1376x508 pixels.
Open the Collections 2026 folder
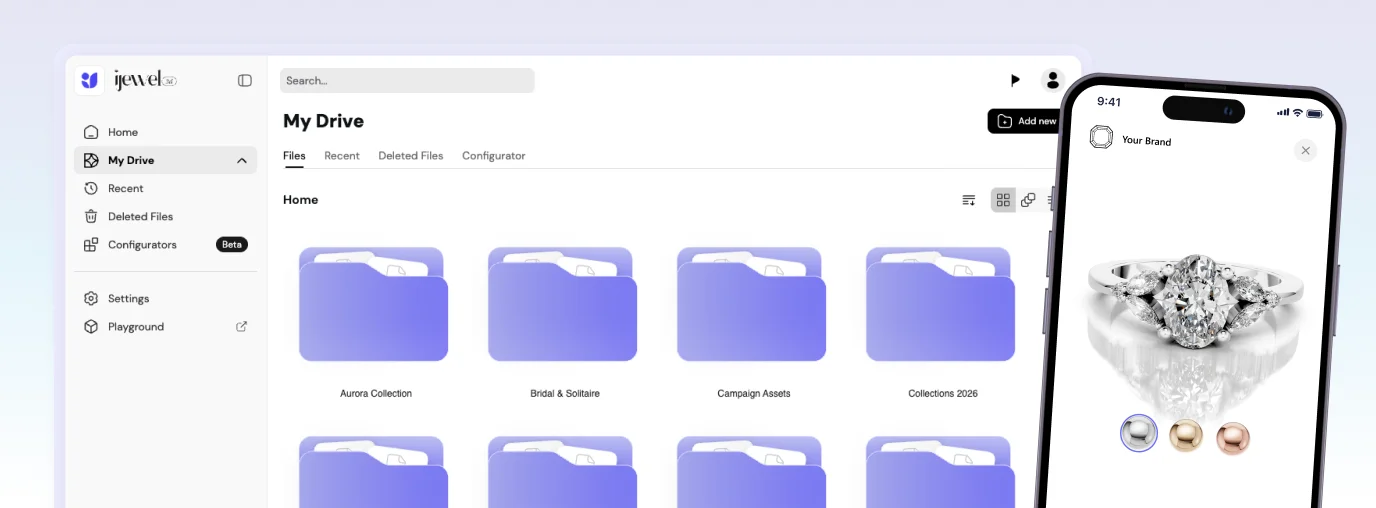[x=940, y=304]
